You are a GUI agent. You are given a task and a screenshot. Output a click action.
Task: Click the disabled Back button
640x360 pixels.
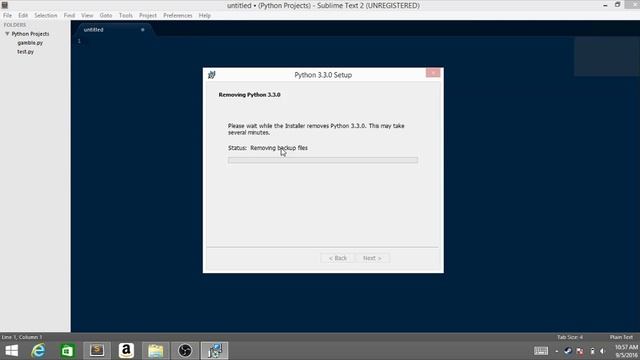click(338, 258)
